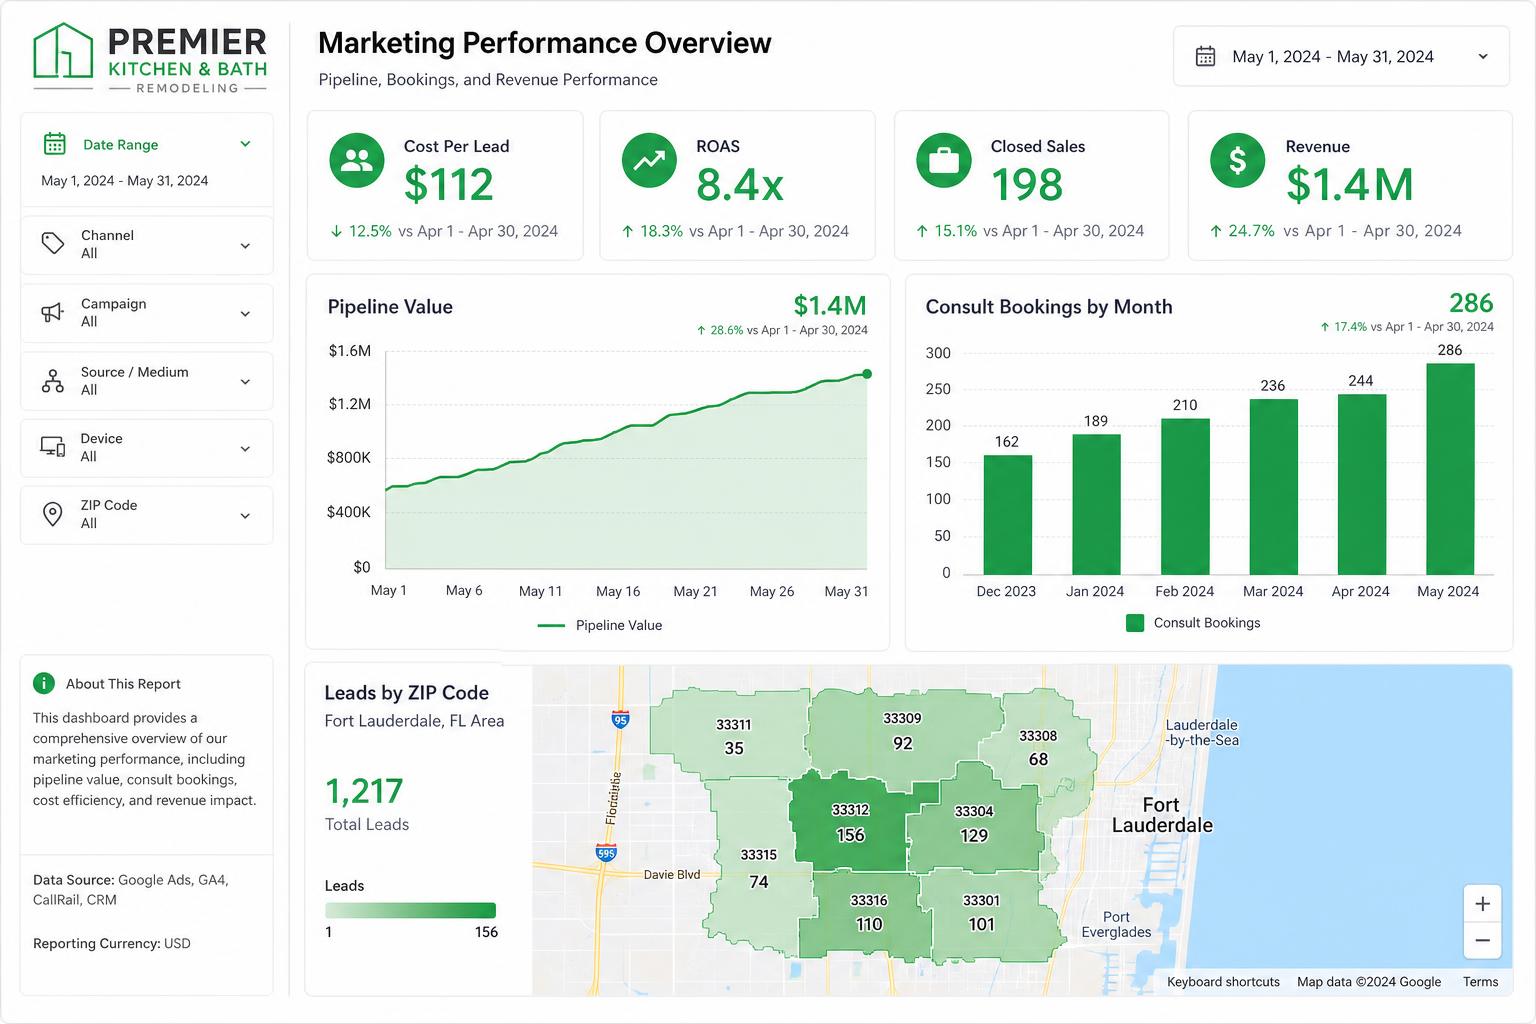This screenshot has height=1024, width=1536.
Task: Open the Source / Medium dropdown
Action: click(147, 381)
